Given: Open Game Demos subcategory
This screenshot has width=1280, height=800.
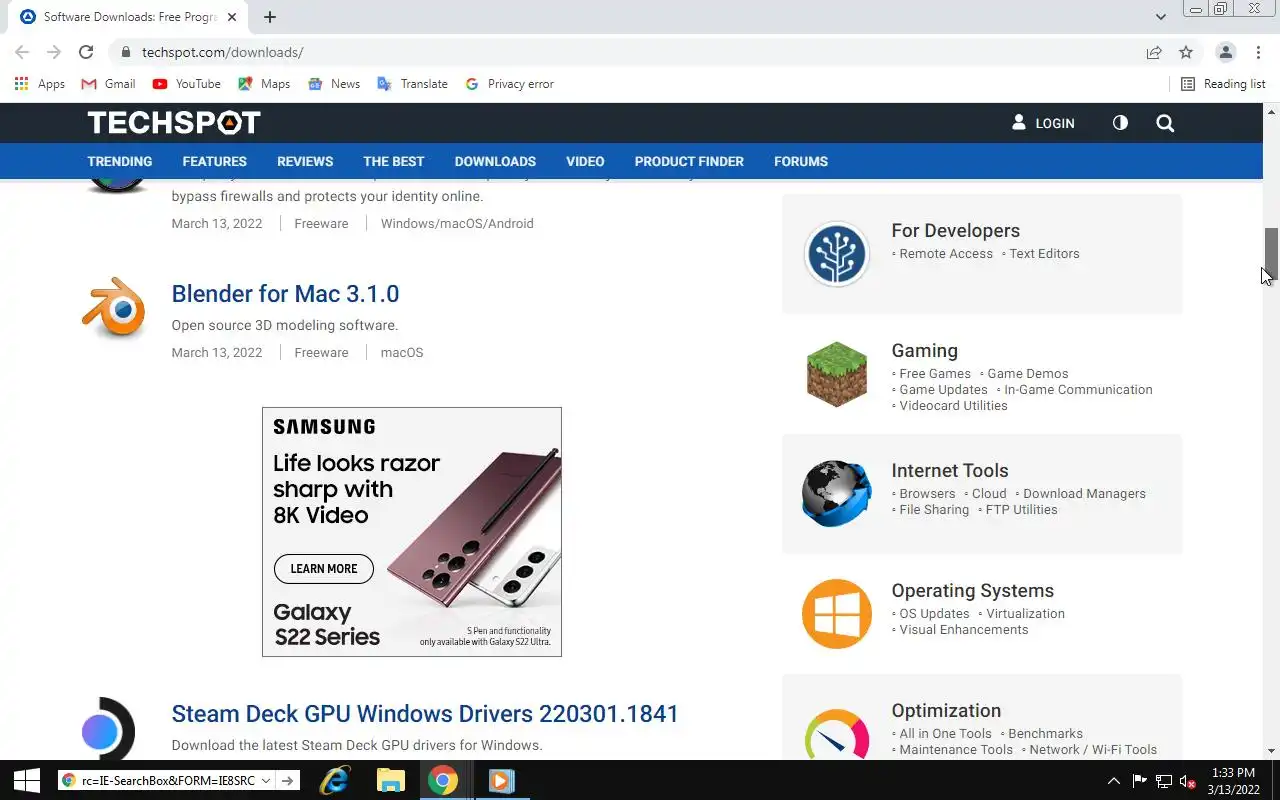Looking at the screenshot, I should tap(1028, 374).
